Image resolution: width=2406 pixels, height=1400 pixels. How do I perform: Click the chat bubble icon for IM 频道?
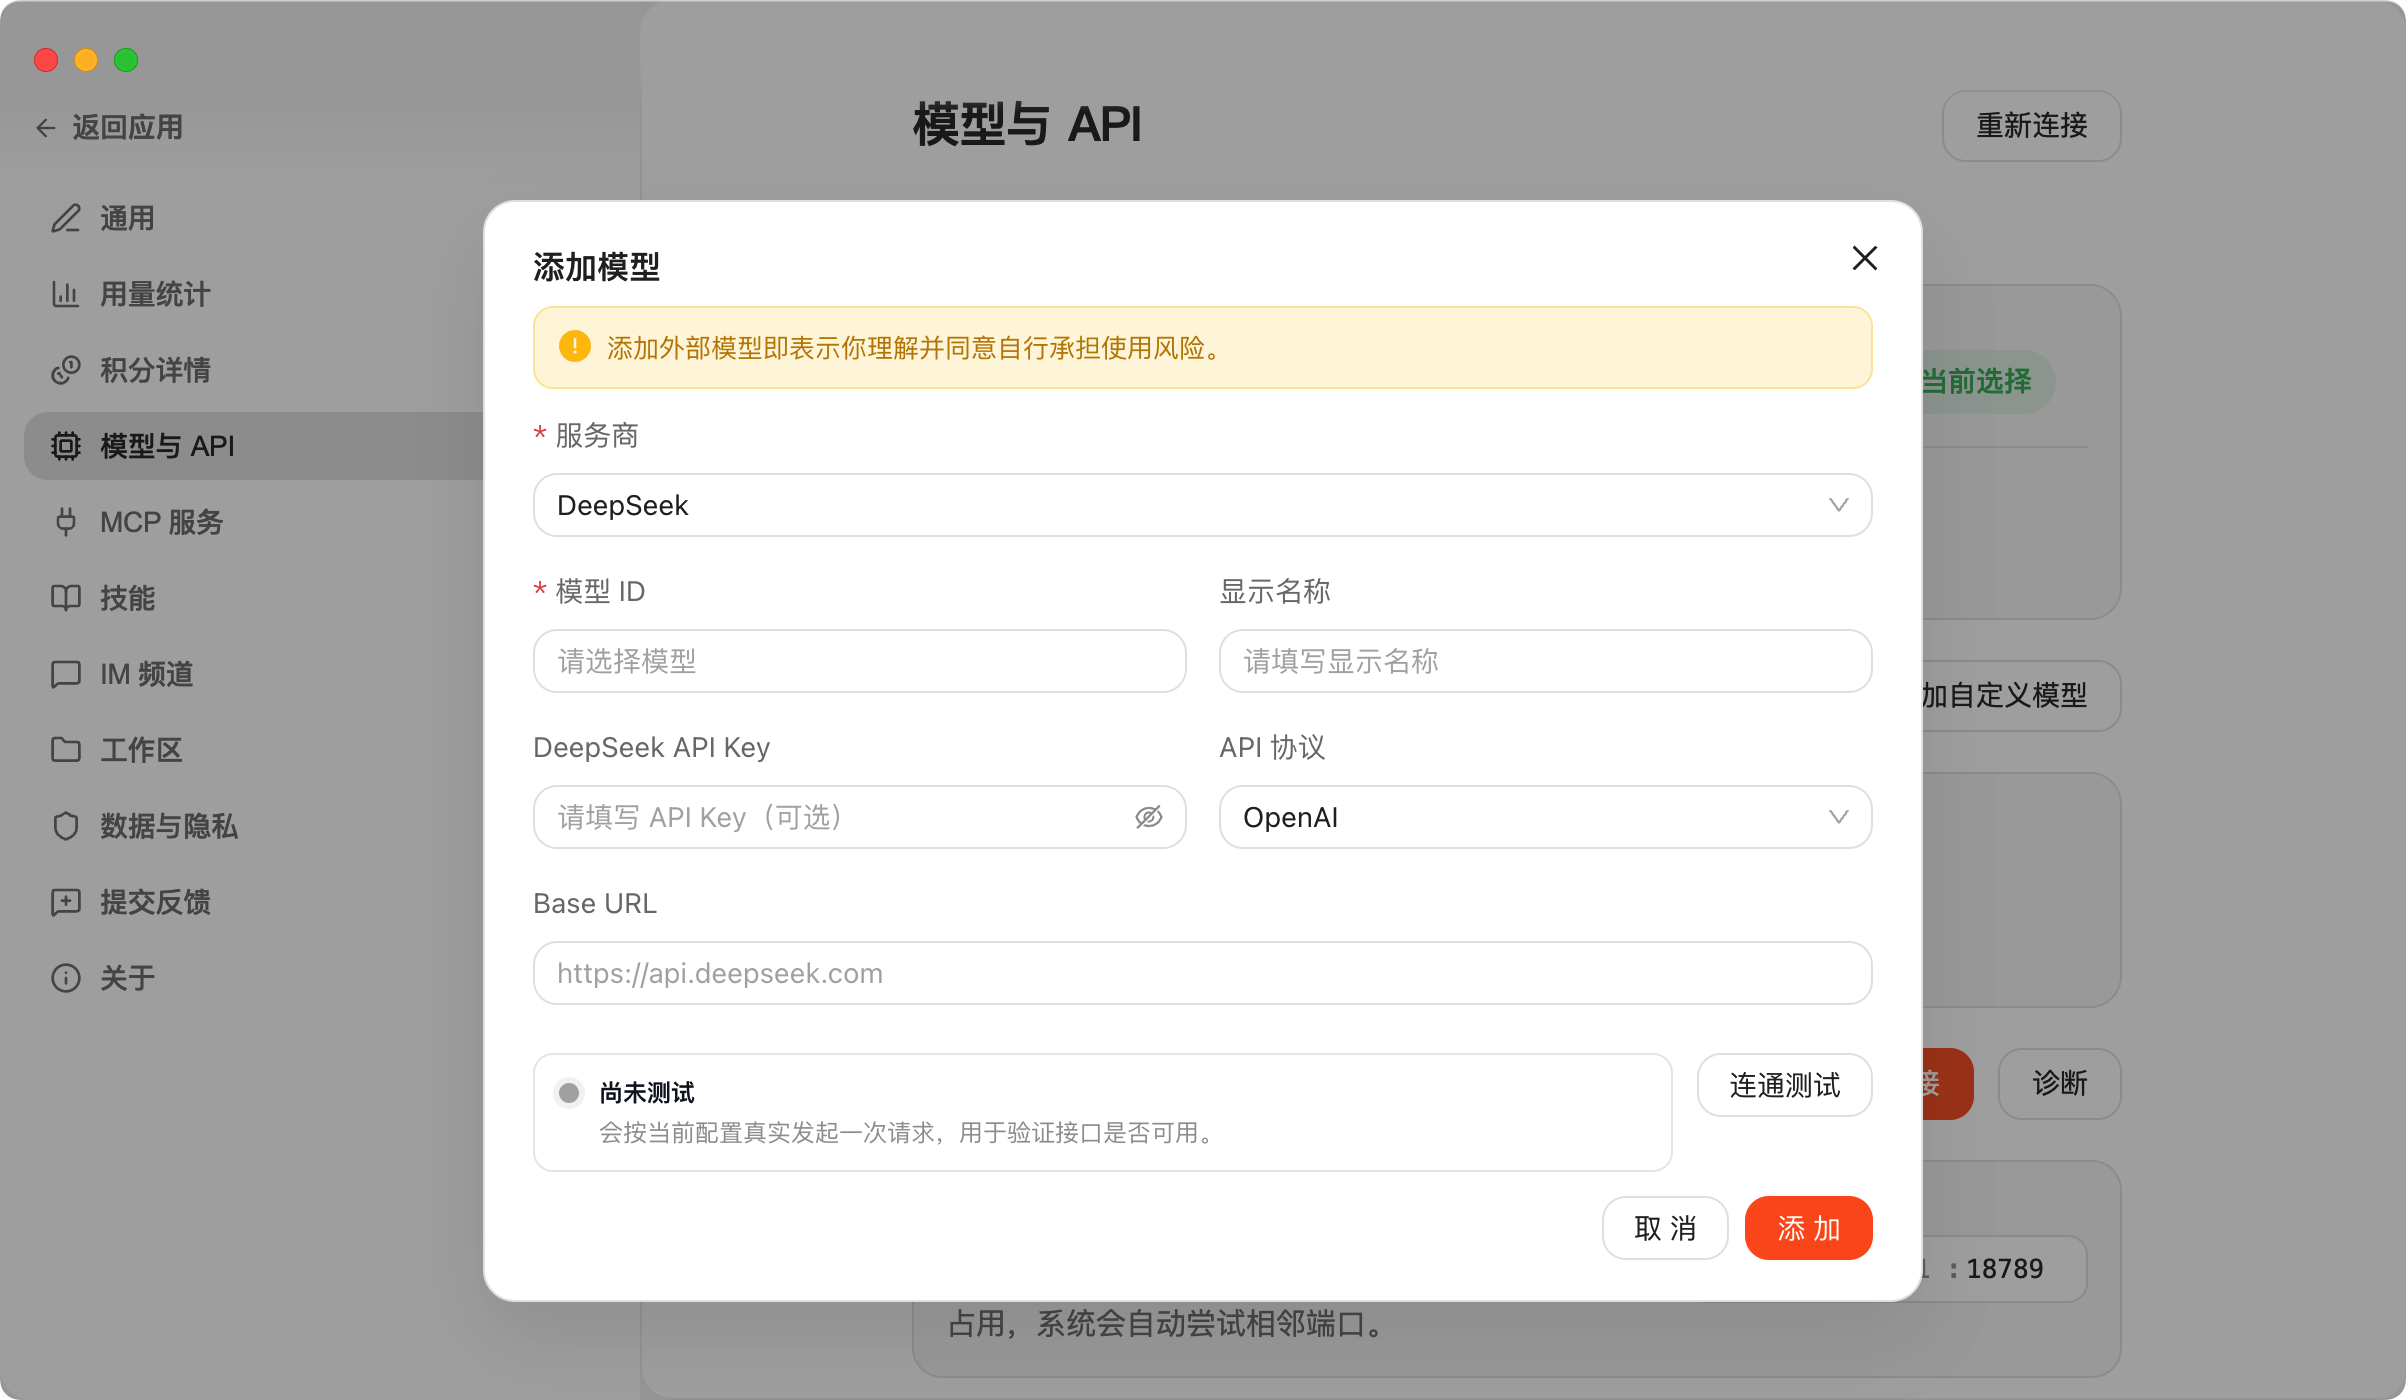(x=66, y=674)
